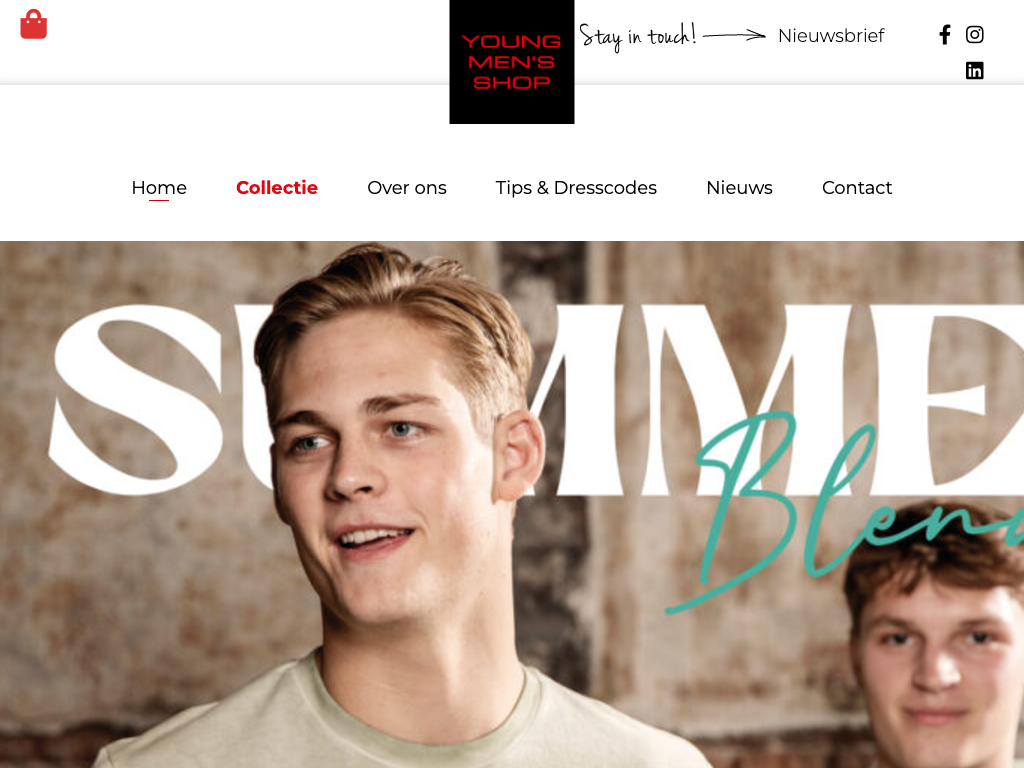Open the Collectie menu

[277, 188]
